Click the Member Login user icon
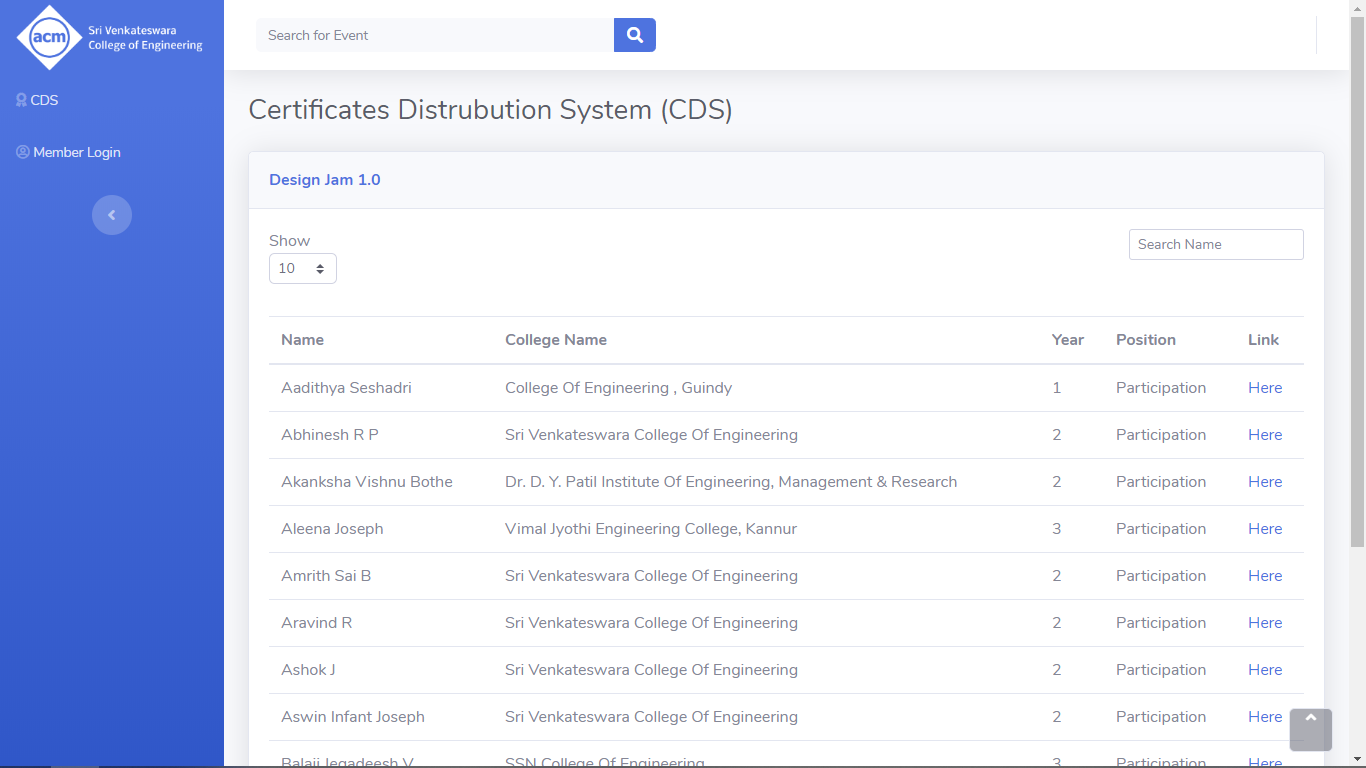This screenshot has width=1366, height=768. pos(23,152)
